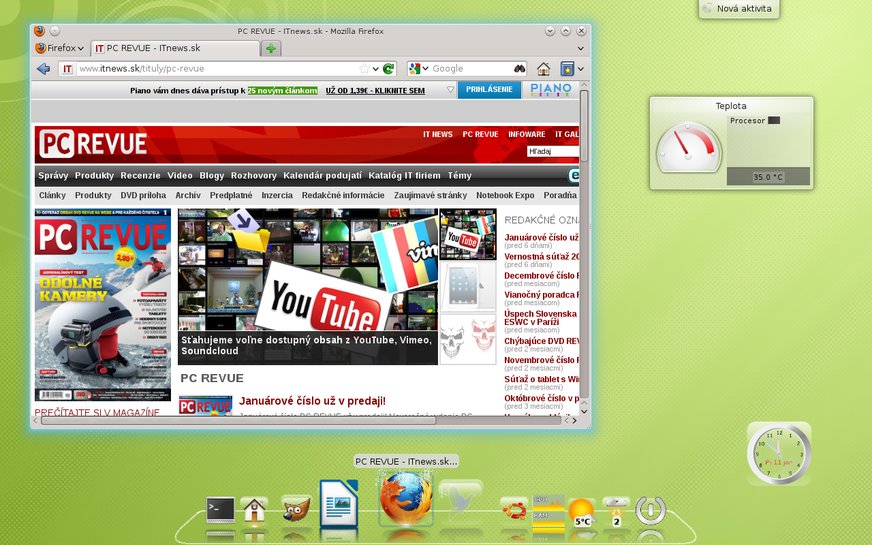
Task: Open the YouTube featured article image
Action: pos(308,286)
